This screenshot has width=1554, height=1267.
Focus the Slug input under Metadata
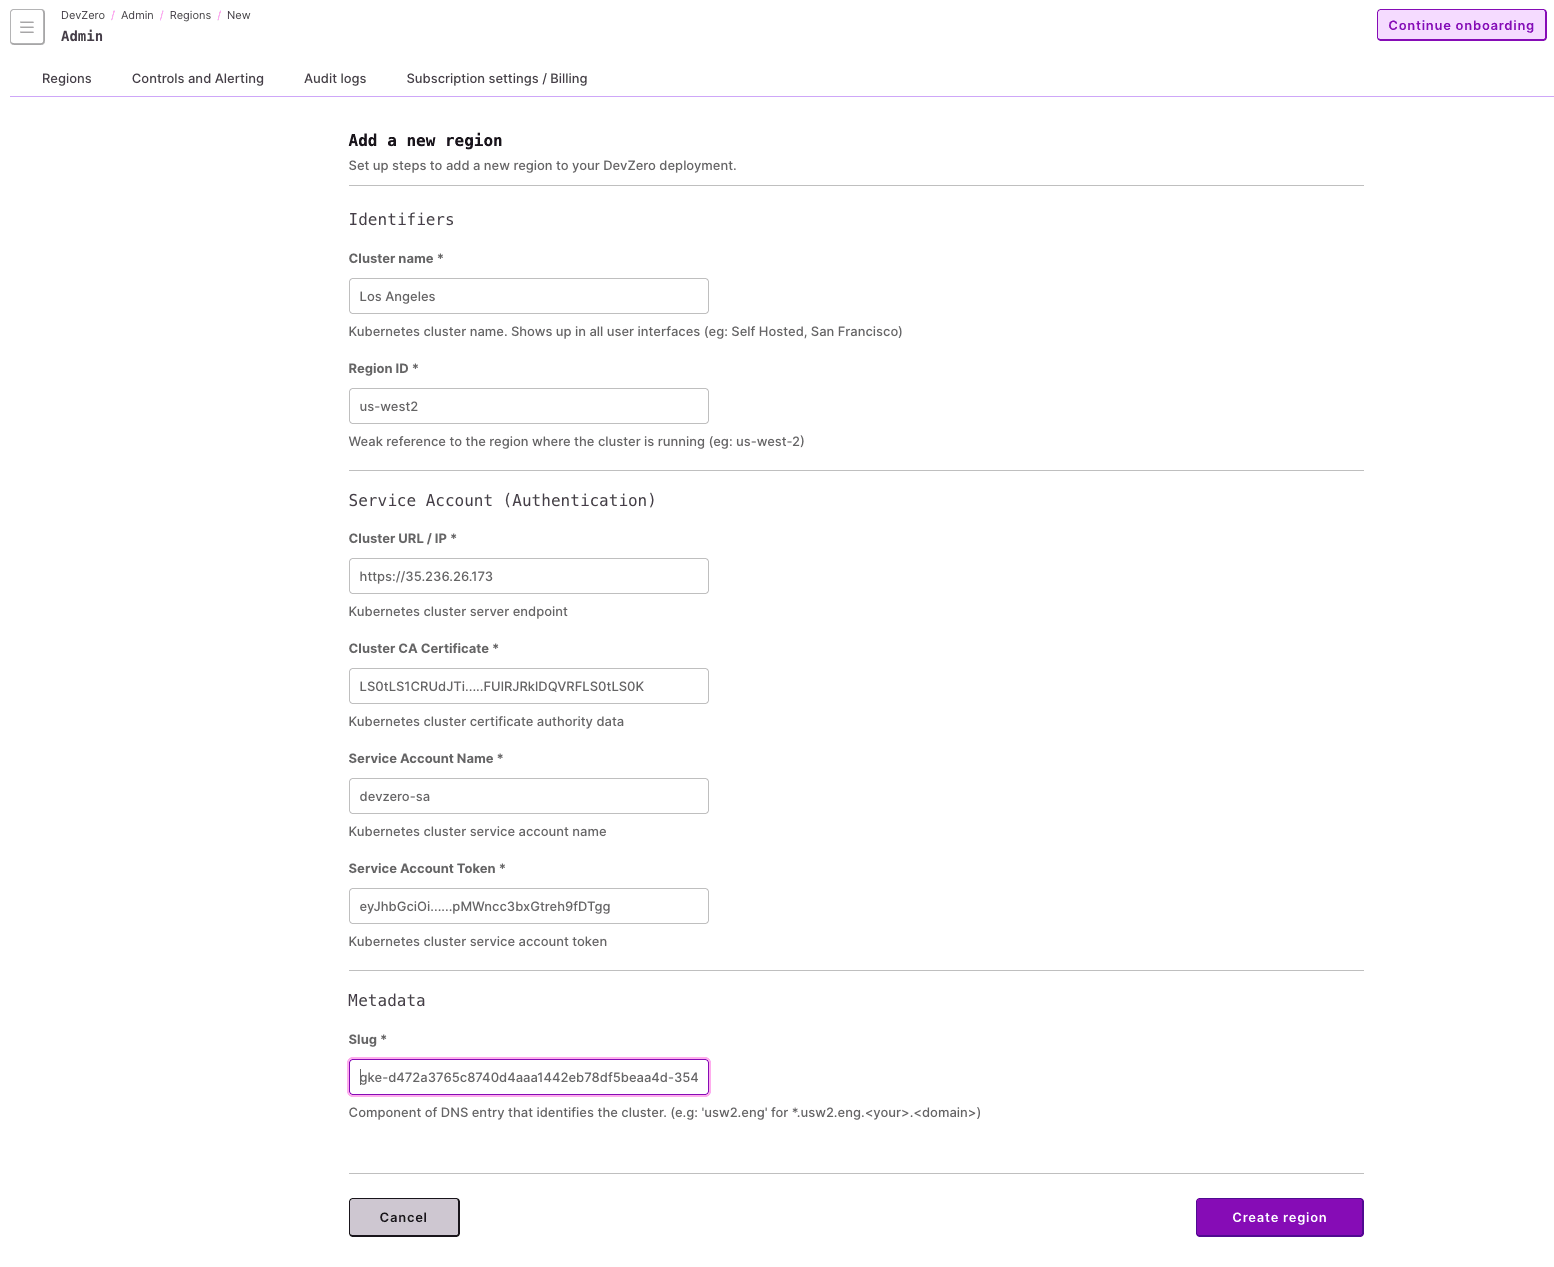(528, 1077)
